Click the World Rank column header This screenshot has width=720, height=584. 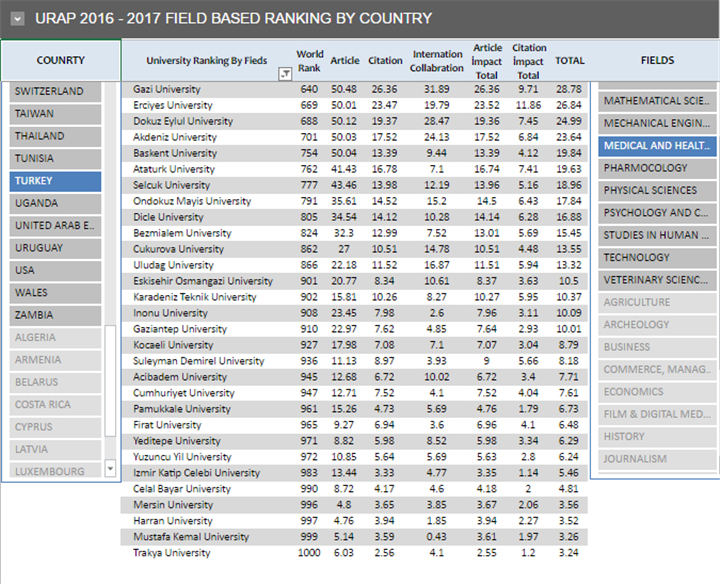click(309, 61)
